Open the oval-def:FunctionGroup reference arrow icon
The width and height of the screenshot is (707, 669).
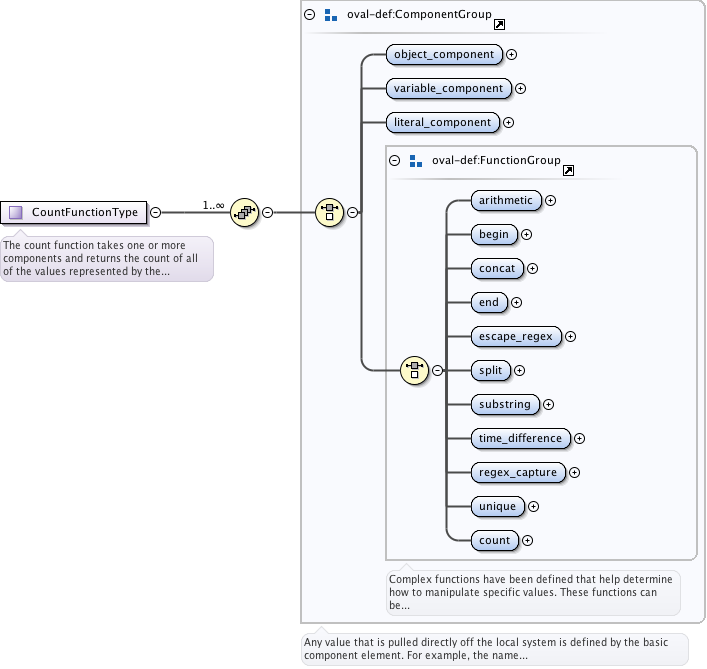(x=568, y=170)
